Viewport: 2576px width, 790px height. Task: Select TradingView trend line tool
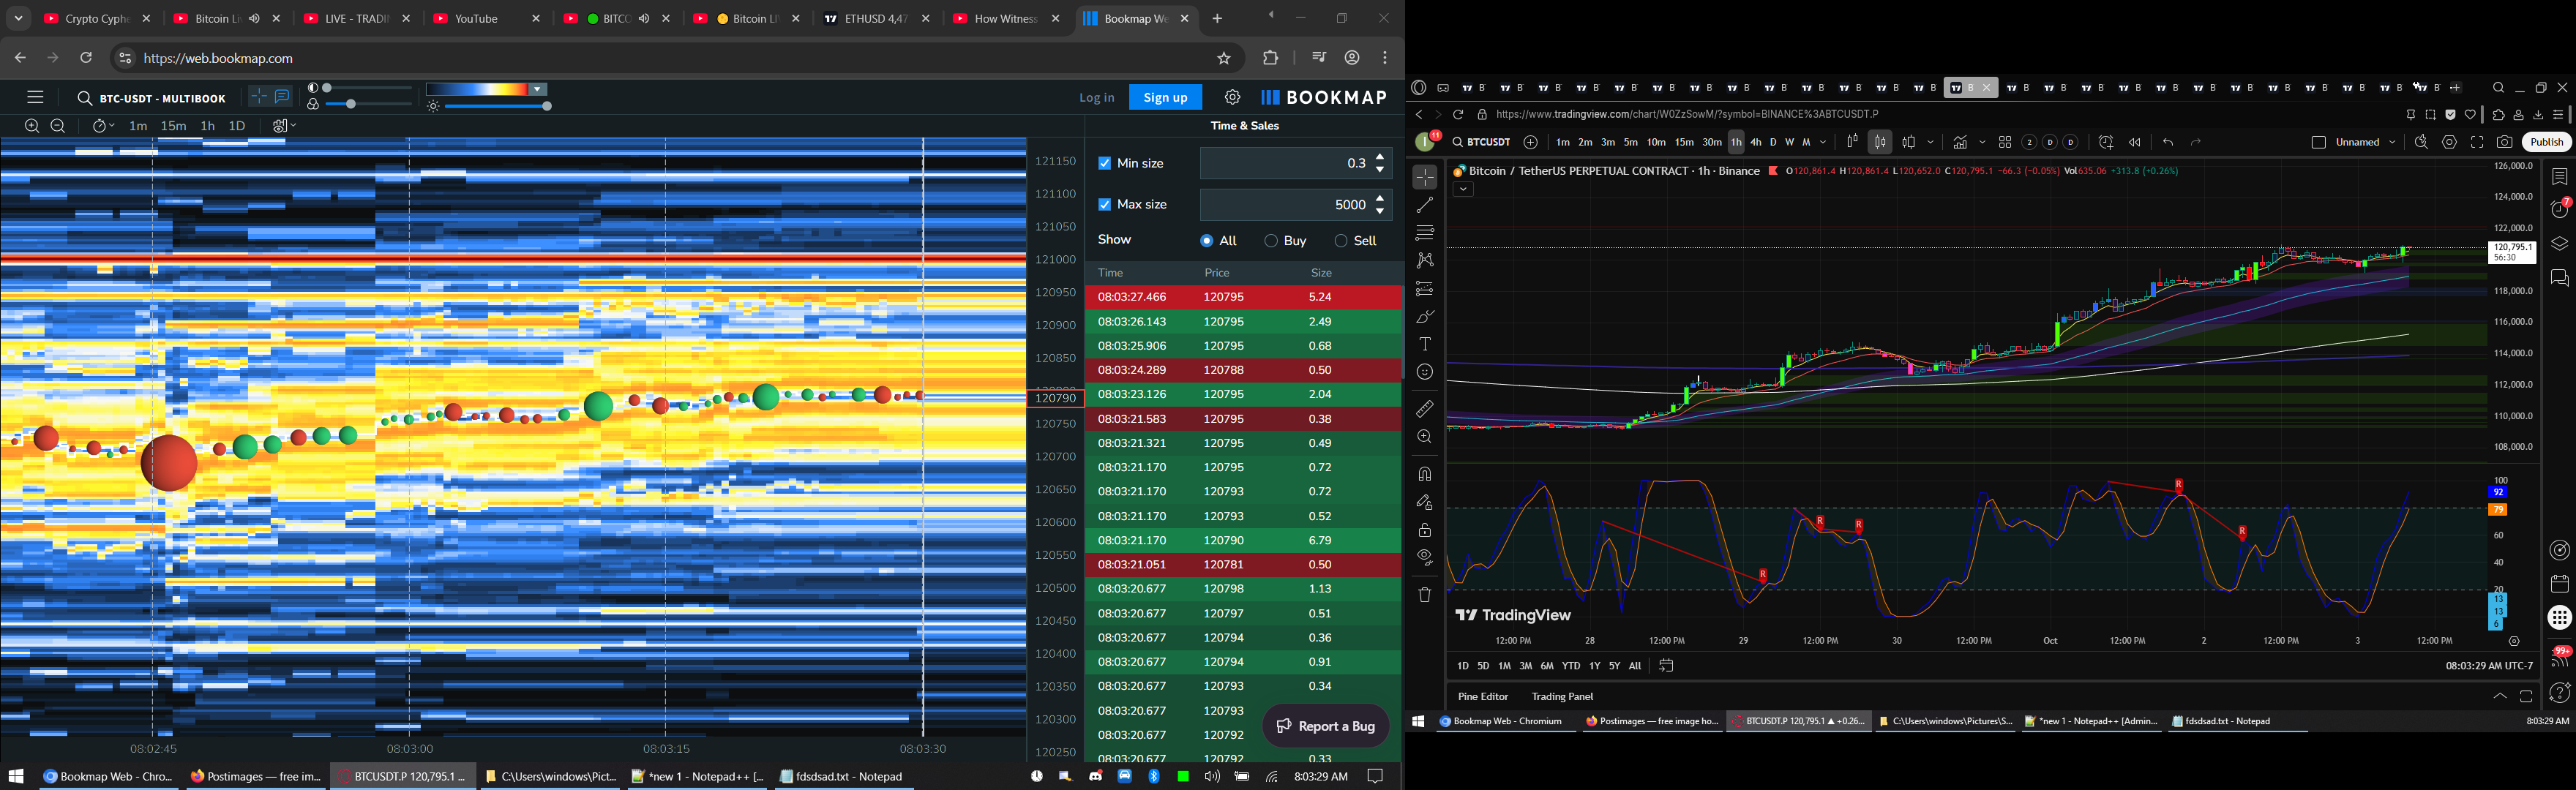coord(1424,205)
